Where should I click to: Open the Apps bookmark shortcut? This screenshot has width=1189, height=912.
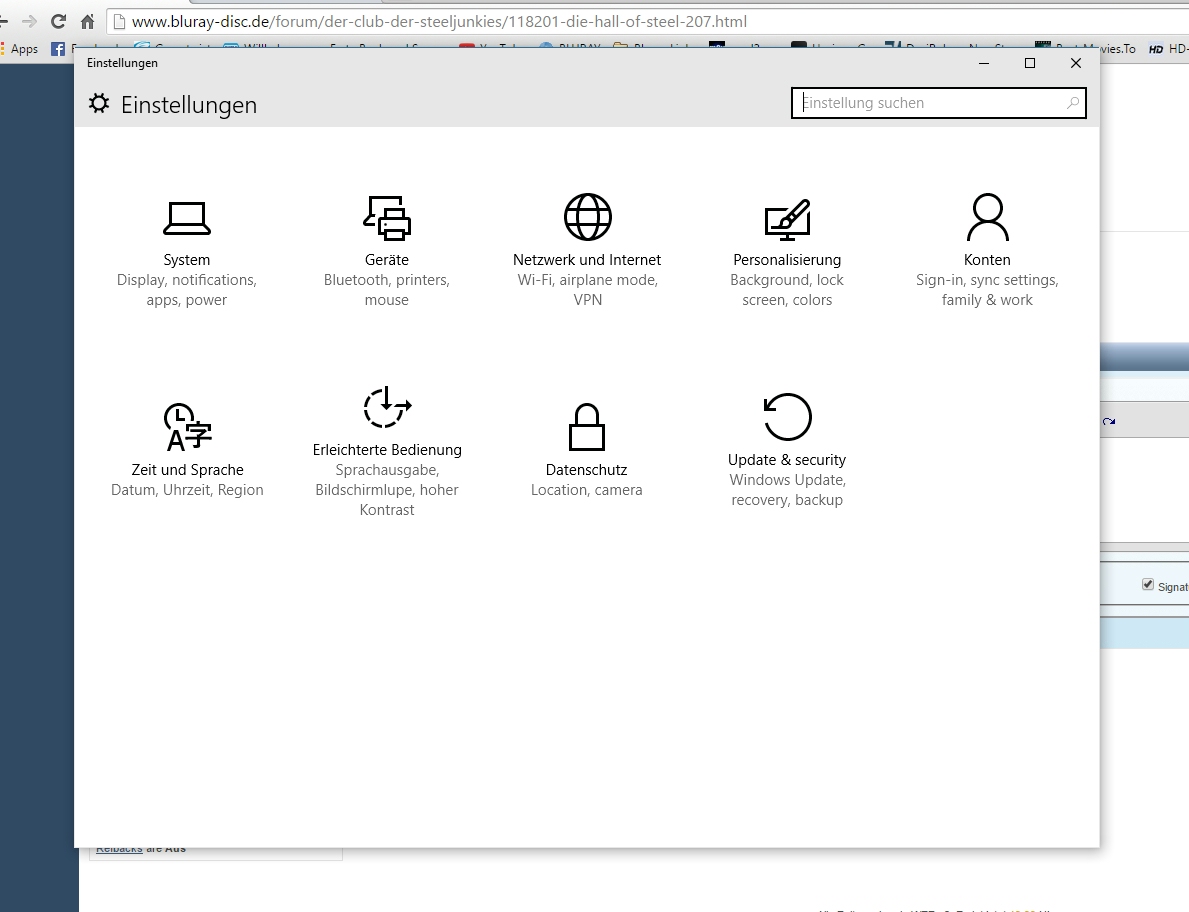coord(18,48)
